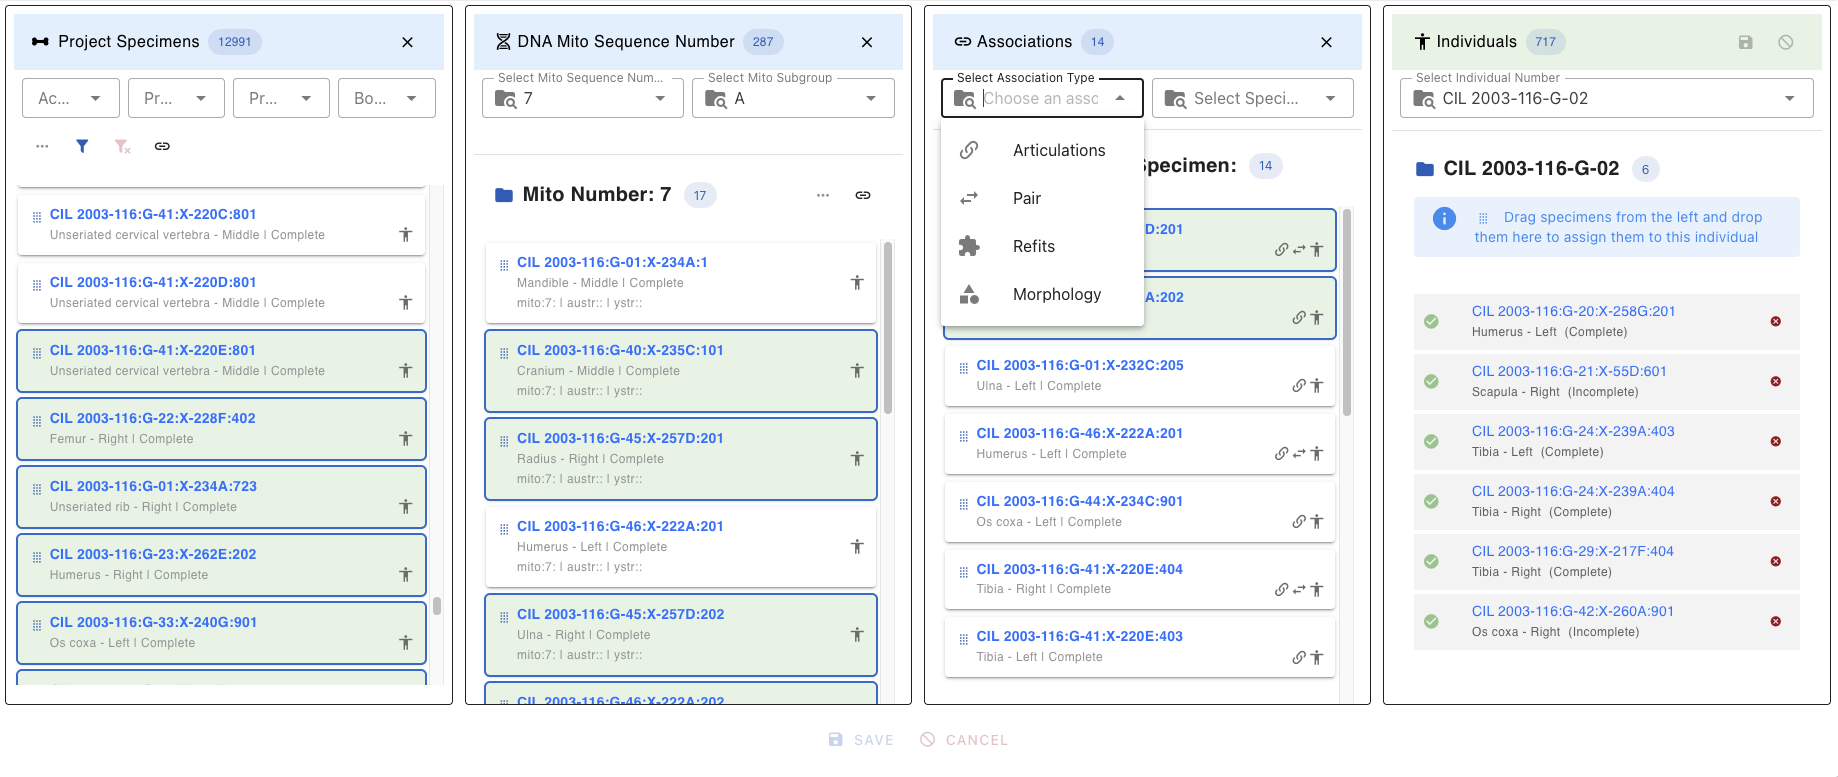Choose Articulations association type
This screenshot has width=1838, height=777.
point(1042,150)
